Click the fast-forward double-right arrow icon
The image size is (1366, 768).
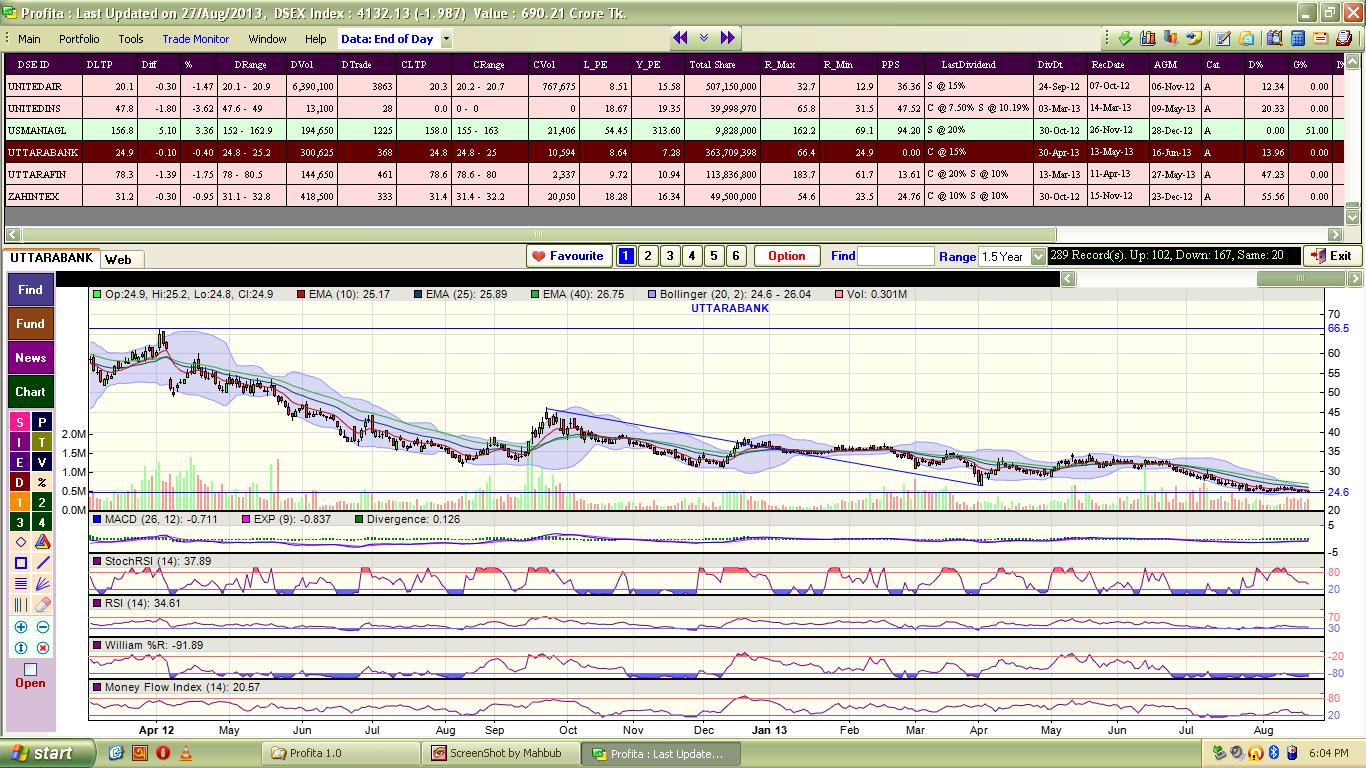pos(727,38)
